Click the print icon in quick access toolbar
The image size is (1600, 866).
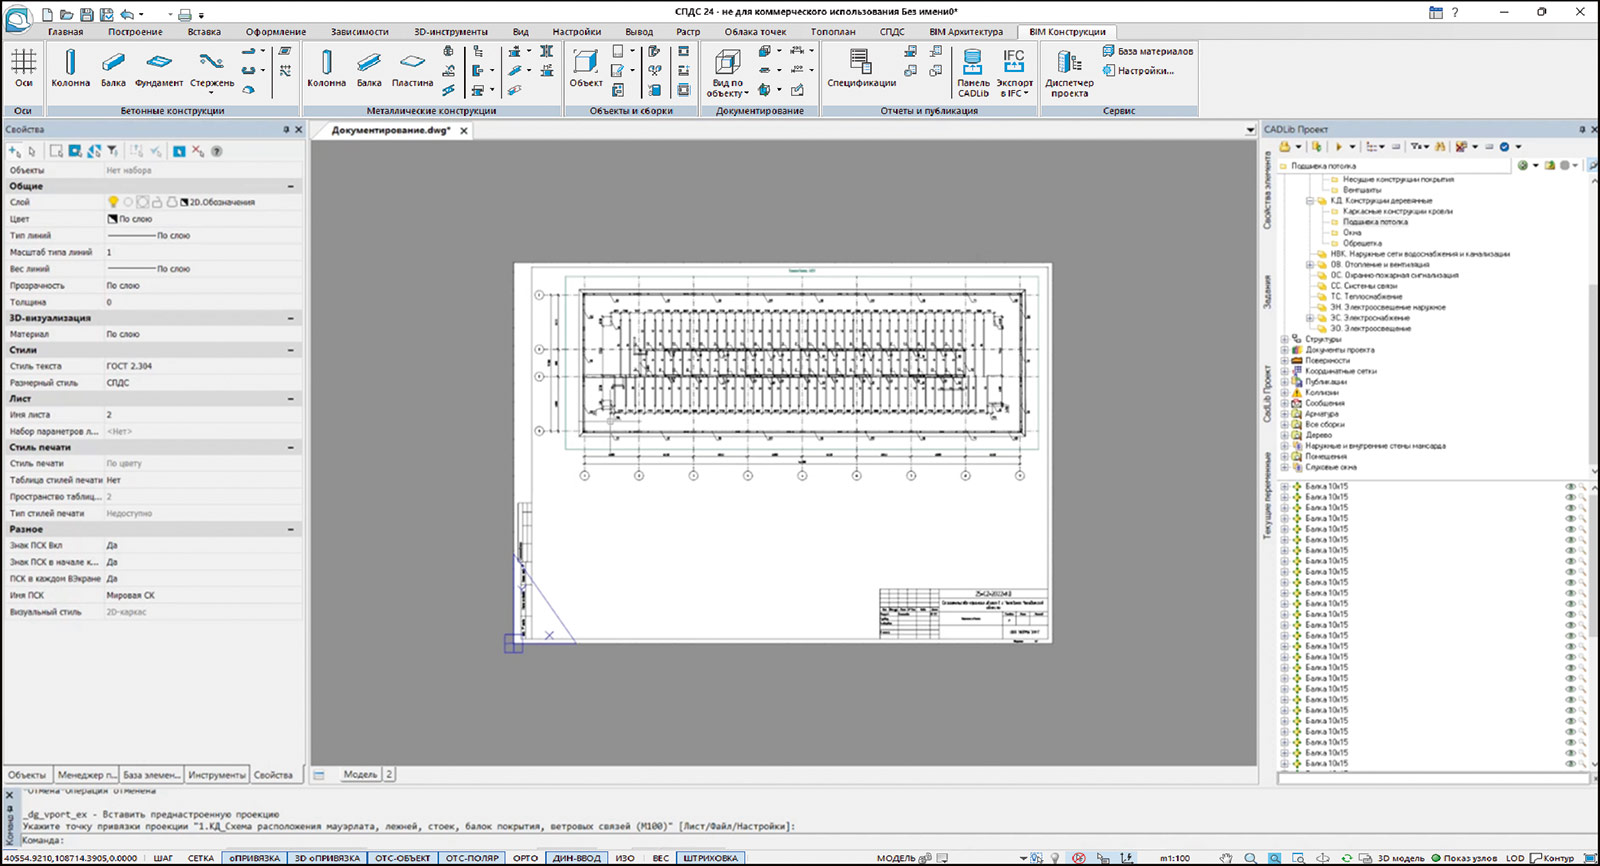click(x=184, y=14)
